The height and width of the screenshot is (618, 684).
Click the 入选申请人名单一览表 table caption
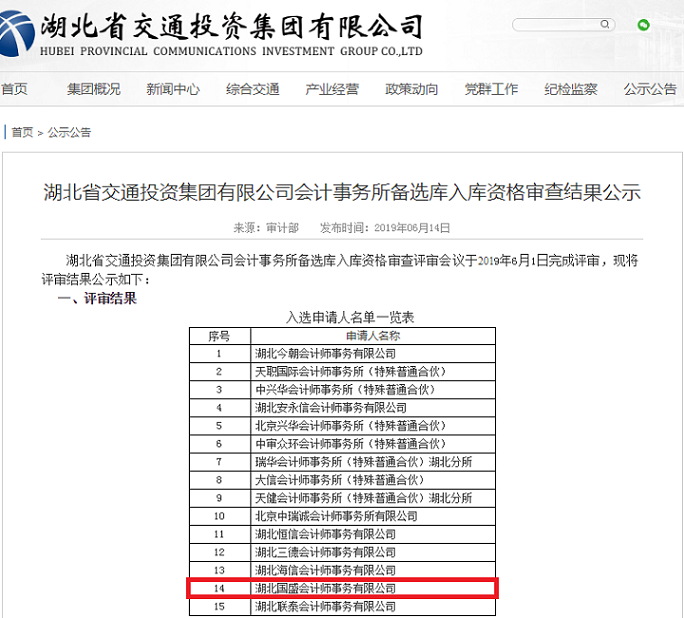(350, 317)
